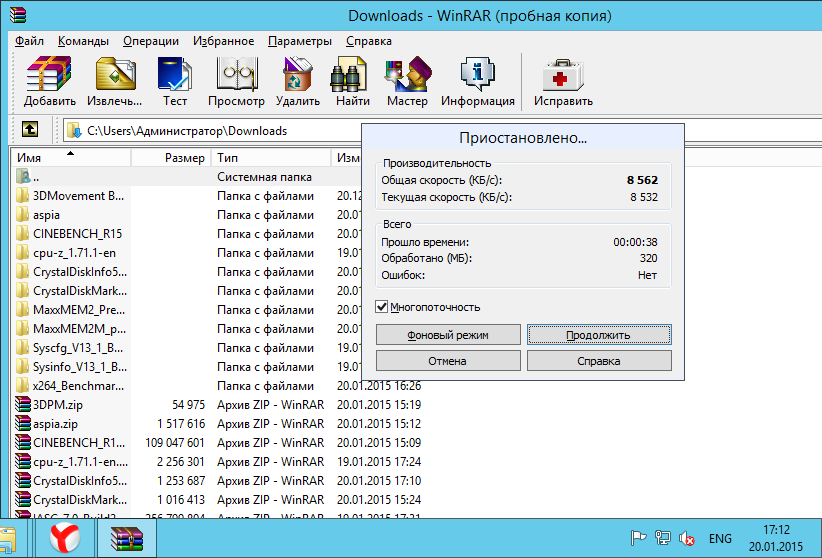Open the Справка menu
822x558 pixels.
[x=369, y=41]
